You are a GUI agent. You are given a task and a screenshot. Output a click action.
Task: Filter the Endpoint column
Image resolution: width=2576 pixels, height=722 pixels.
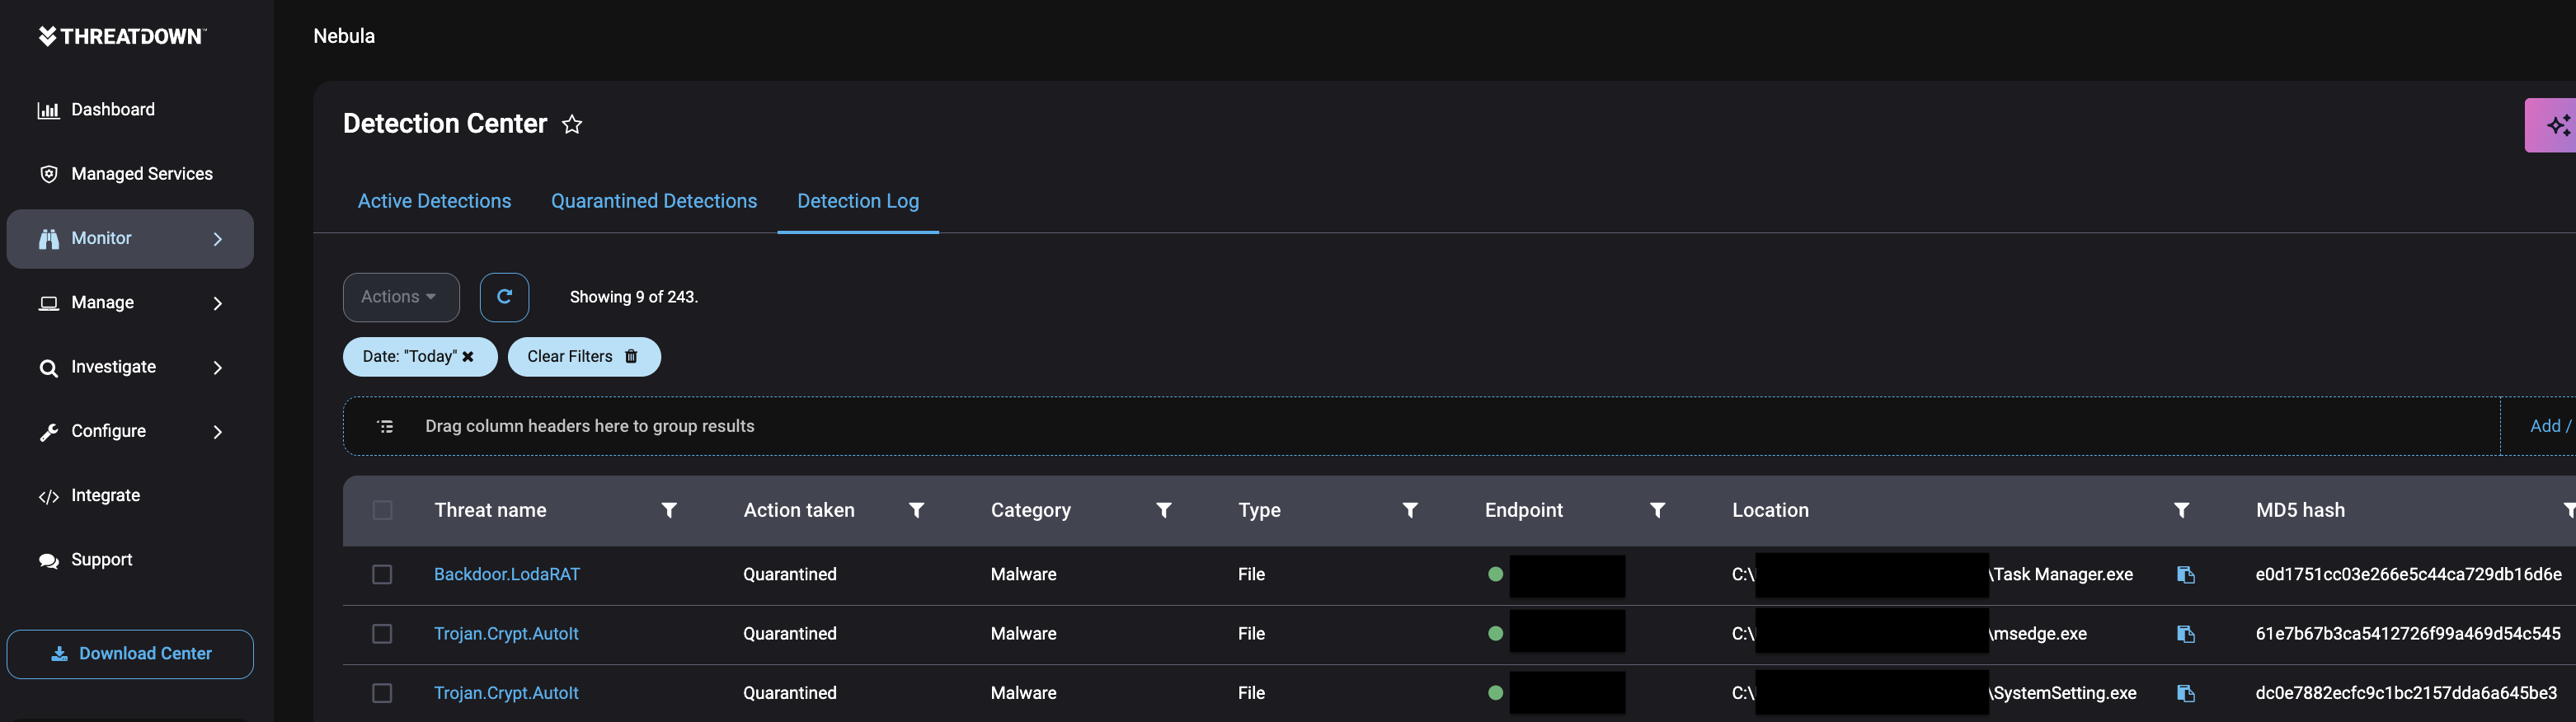point(1657,510)
